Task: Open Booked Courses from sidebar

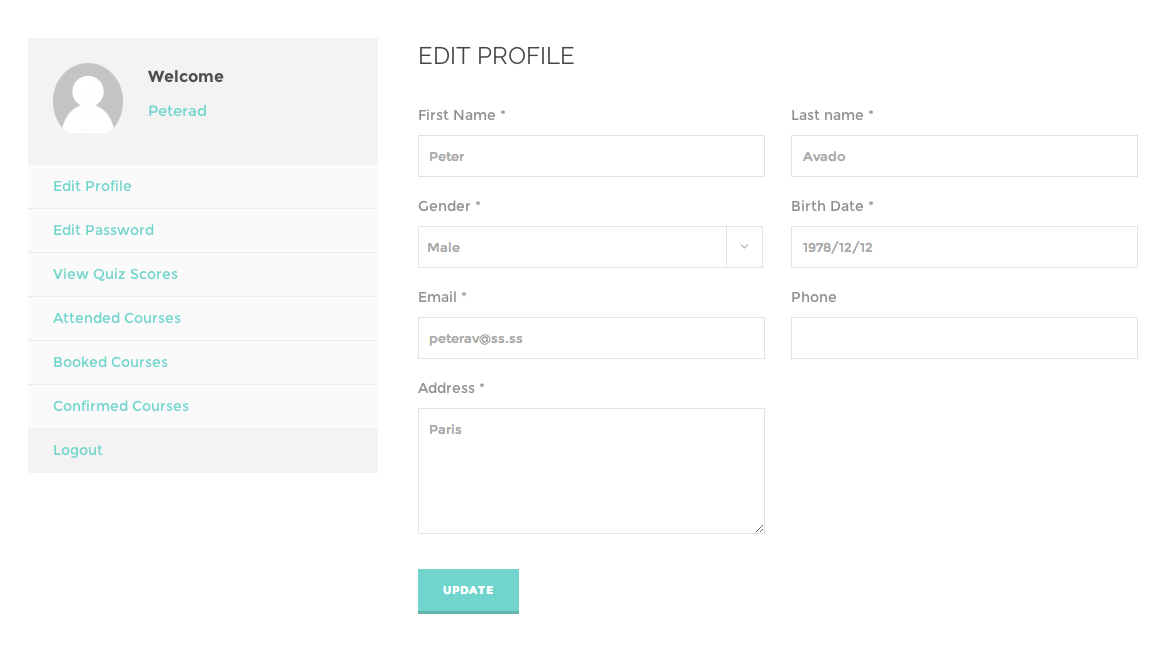Action: click(110, 362)
